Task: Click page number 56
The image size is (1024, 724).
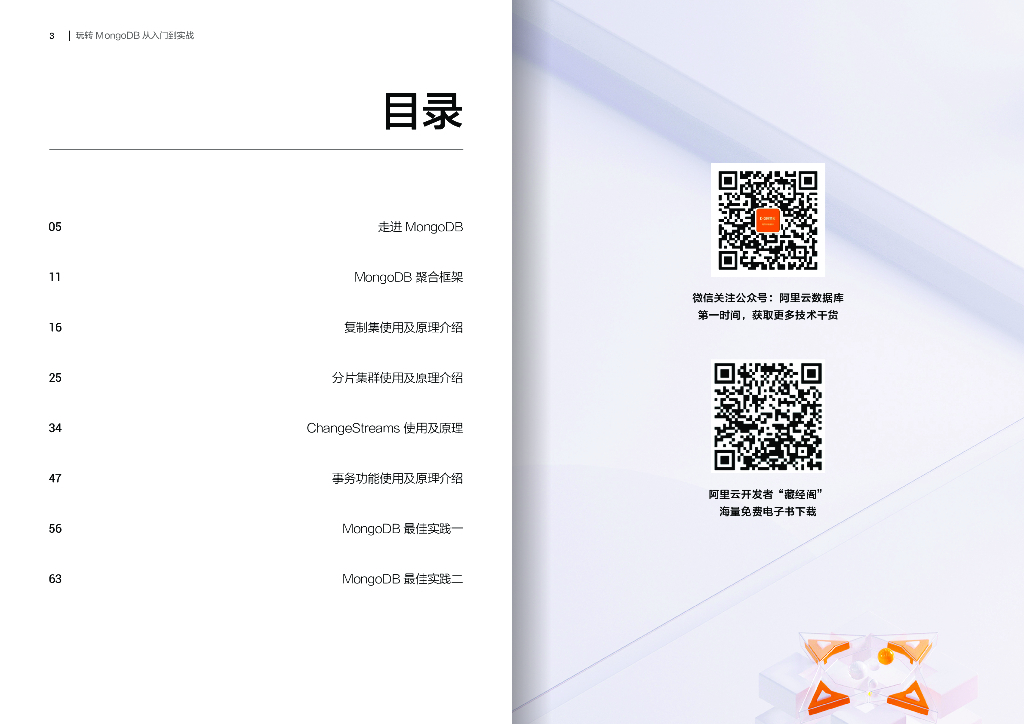Action: [x=55, y=529]
